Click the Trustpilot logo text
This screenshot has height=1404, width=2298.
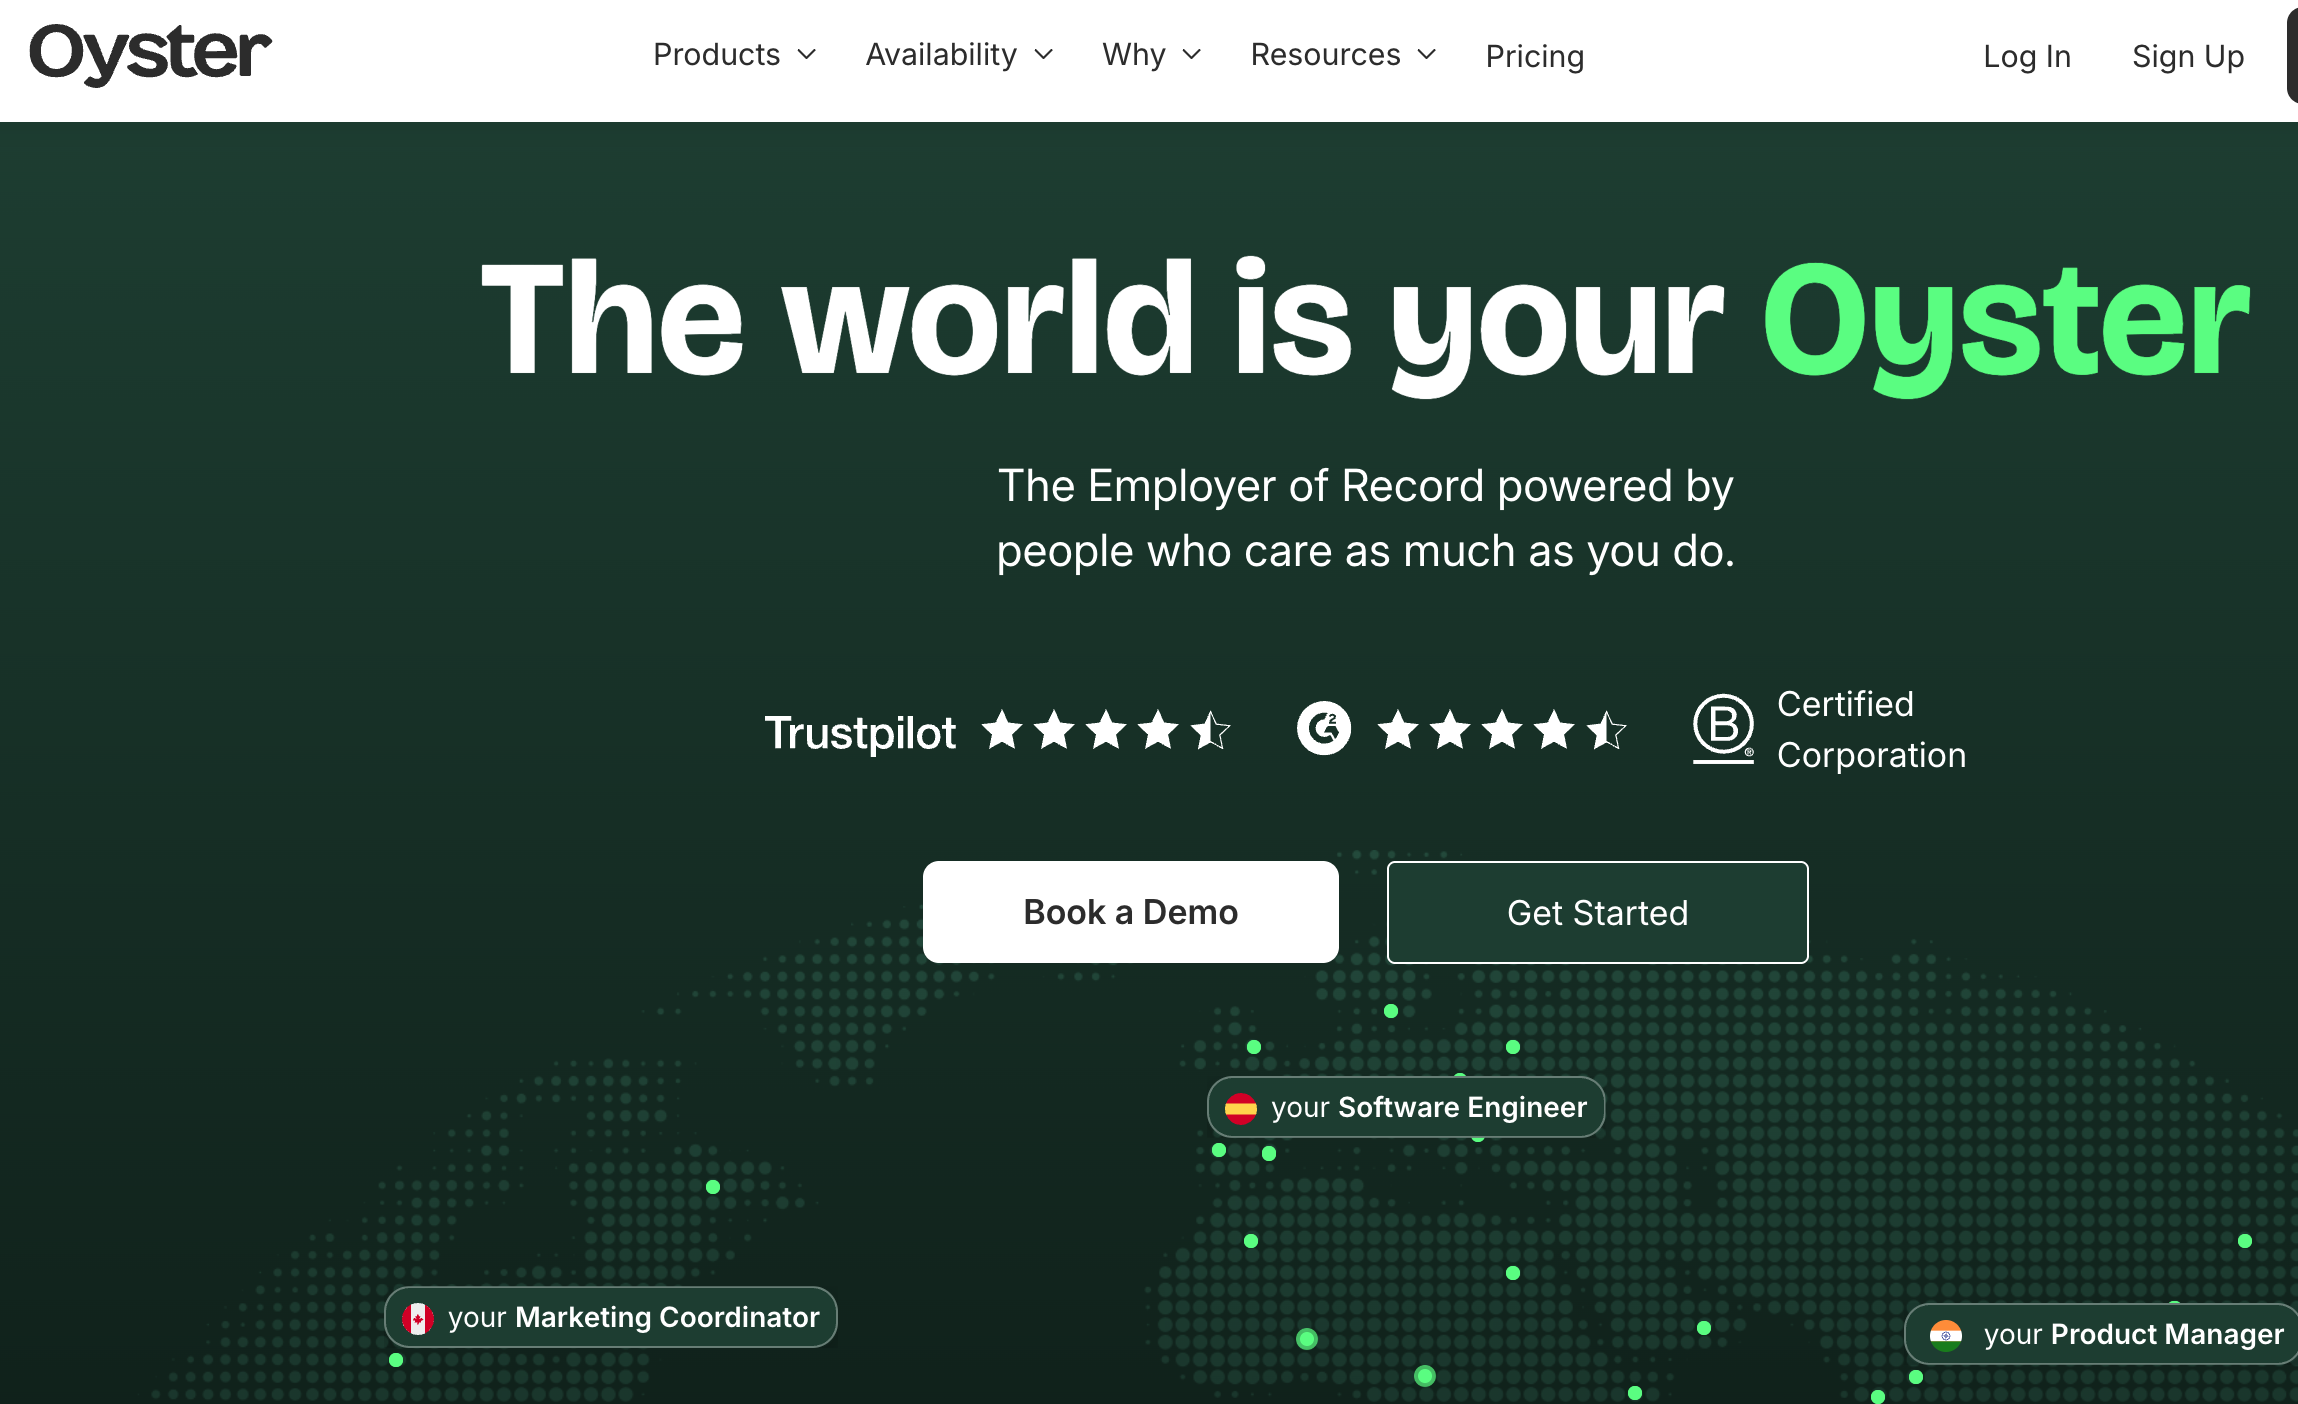[860, 733]
